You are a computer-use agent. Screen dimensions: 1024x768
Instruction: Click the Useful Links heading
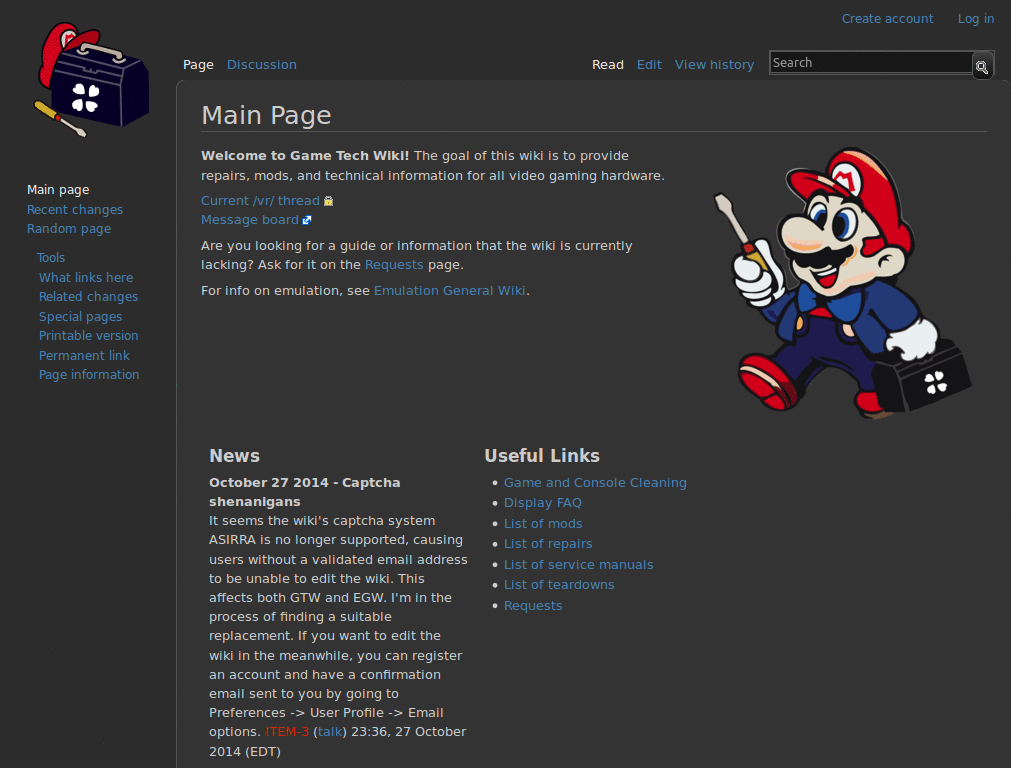pos(542,456)
